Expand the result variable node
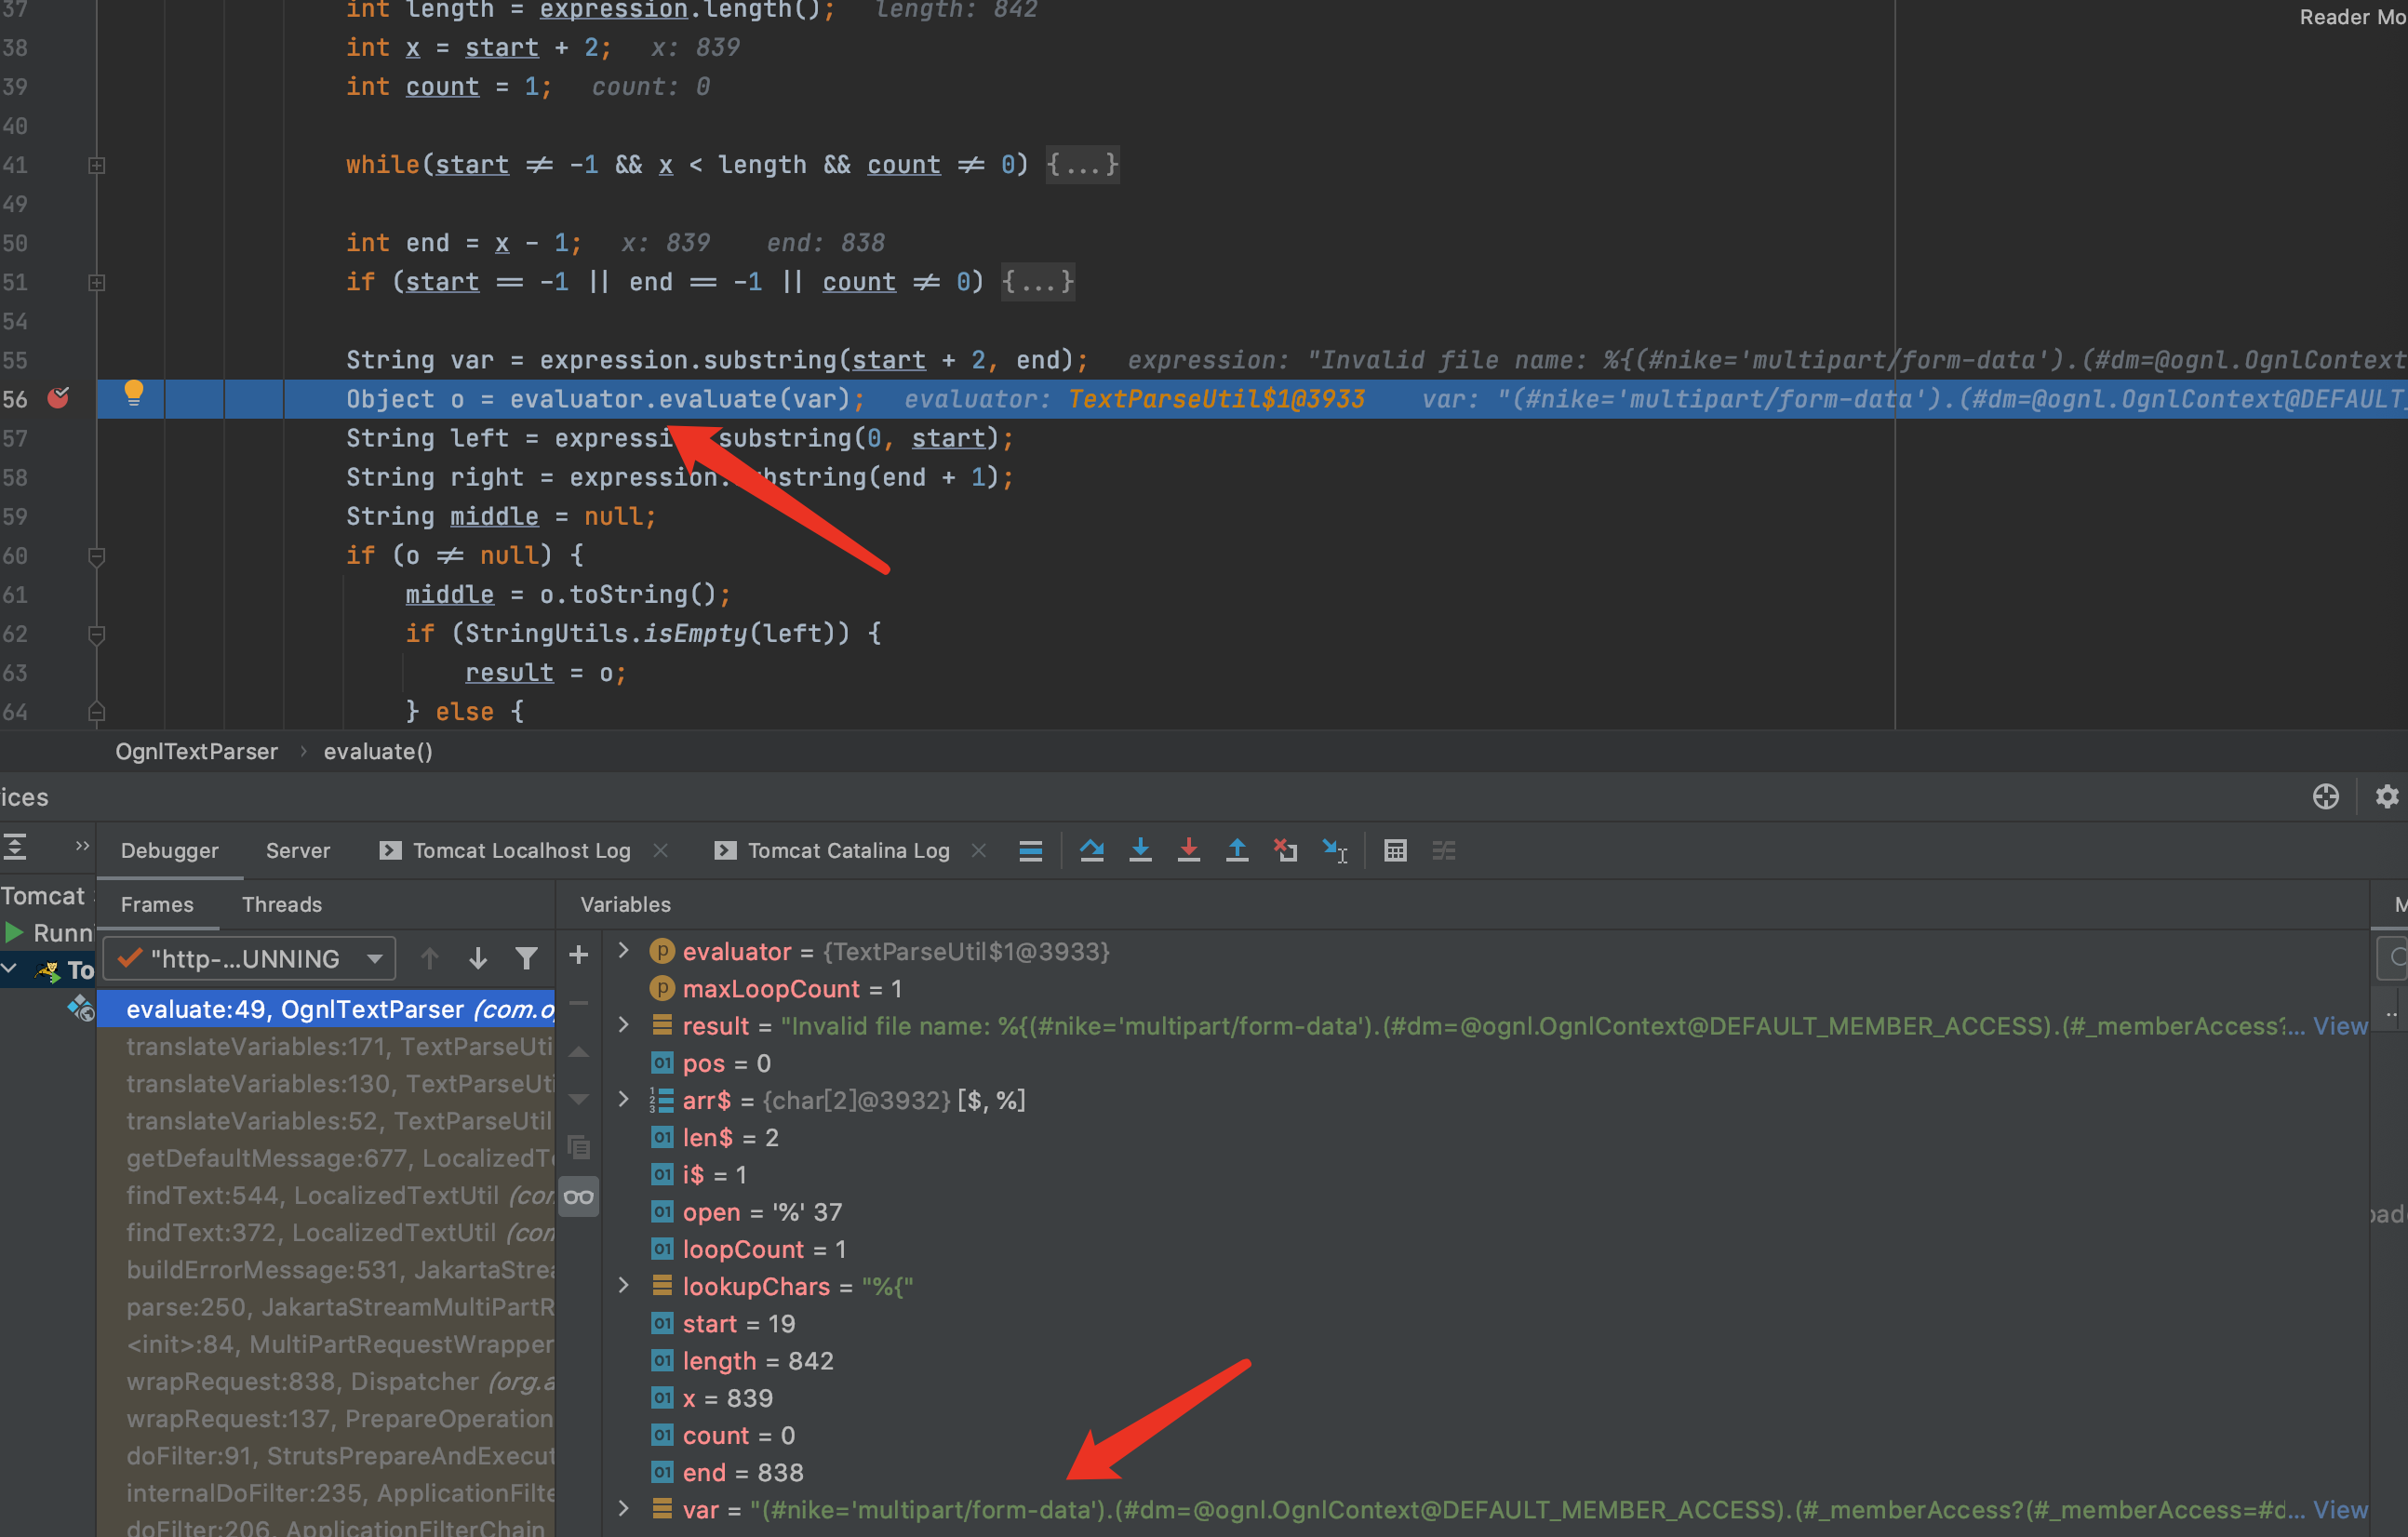 (x=623, y=1024)
